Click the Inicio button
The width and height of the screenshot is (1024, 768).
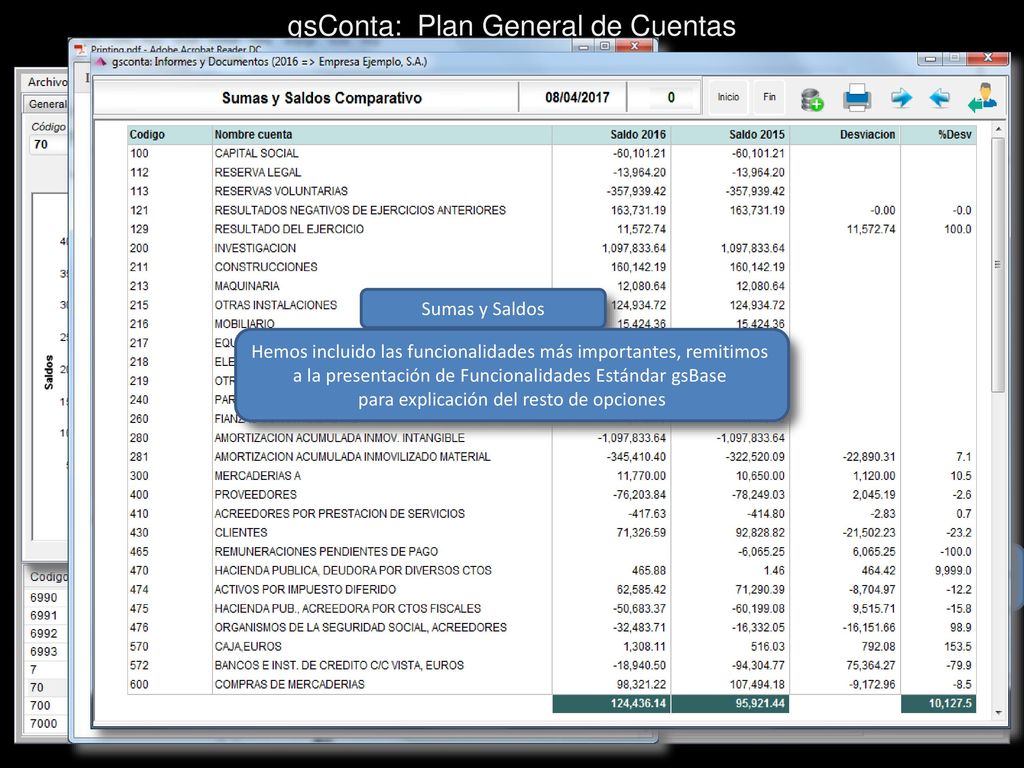click(x=728, y=97)
